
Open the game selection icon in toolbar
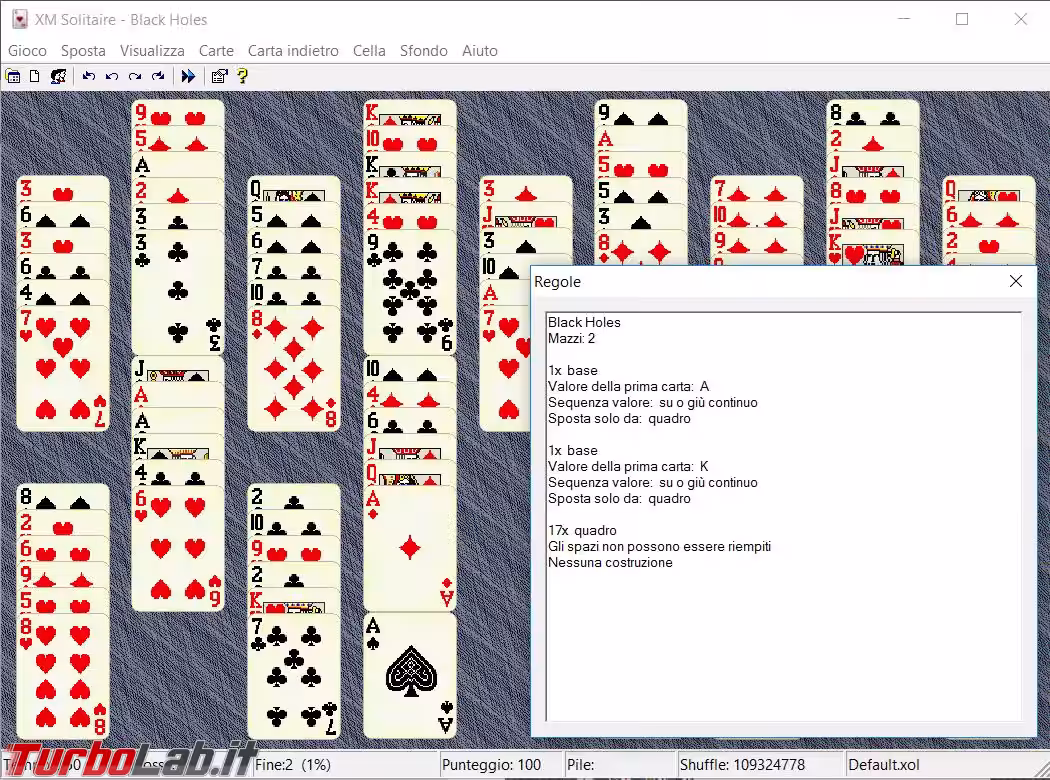[13, 76]
